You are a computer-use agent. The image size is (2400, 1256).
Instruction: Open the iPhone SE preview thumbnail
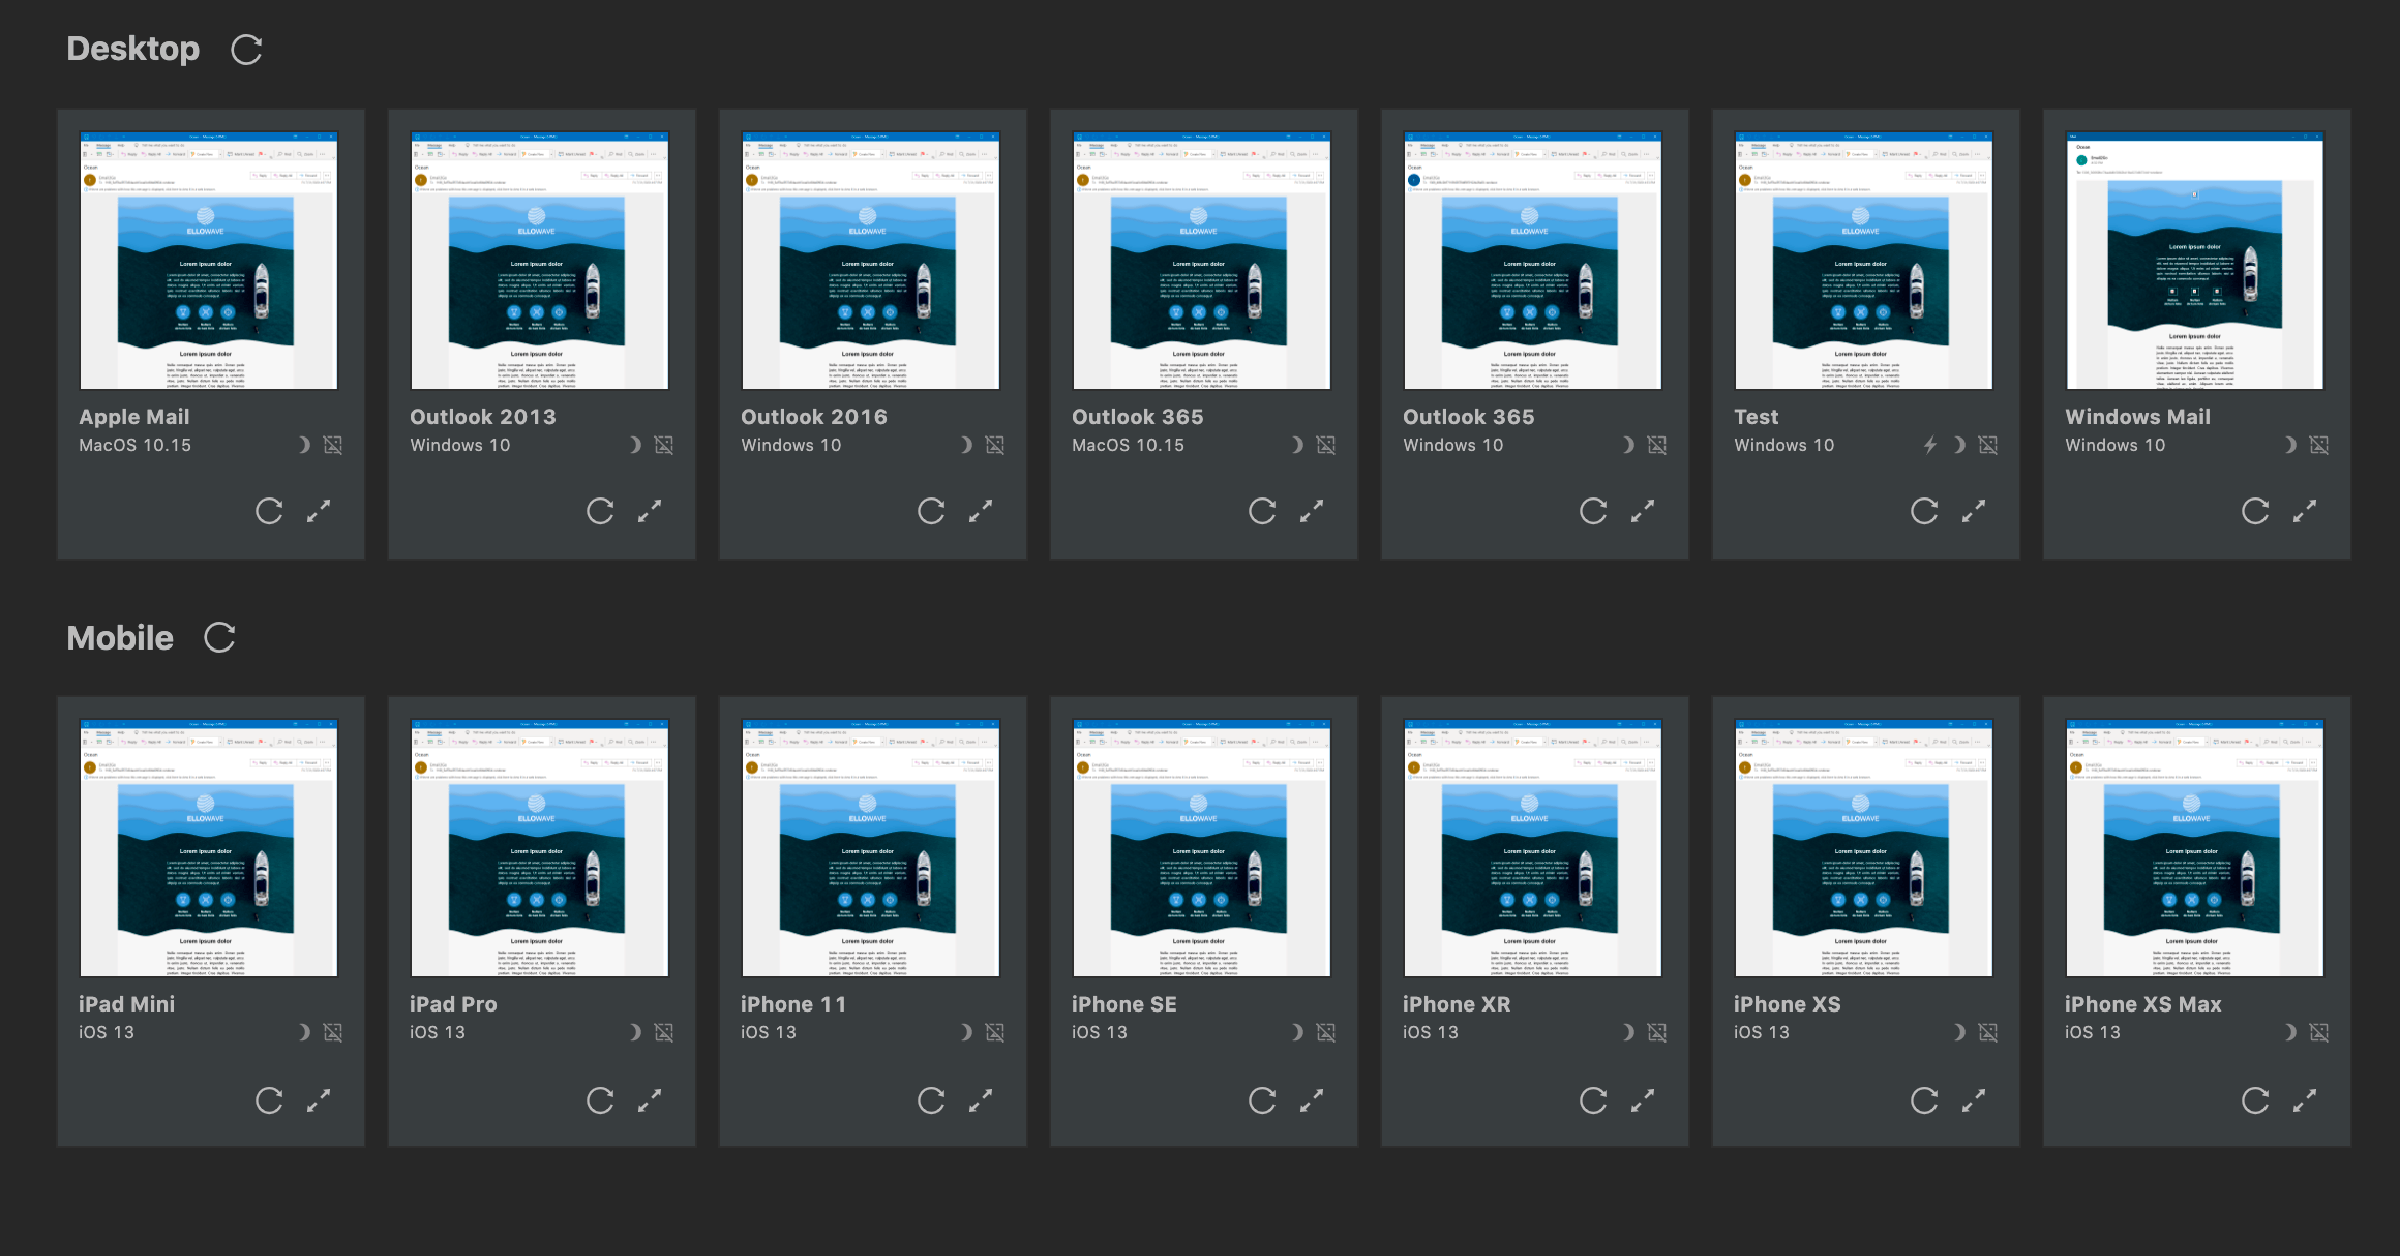coord(1202,847)
